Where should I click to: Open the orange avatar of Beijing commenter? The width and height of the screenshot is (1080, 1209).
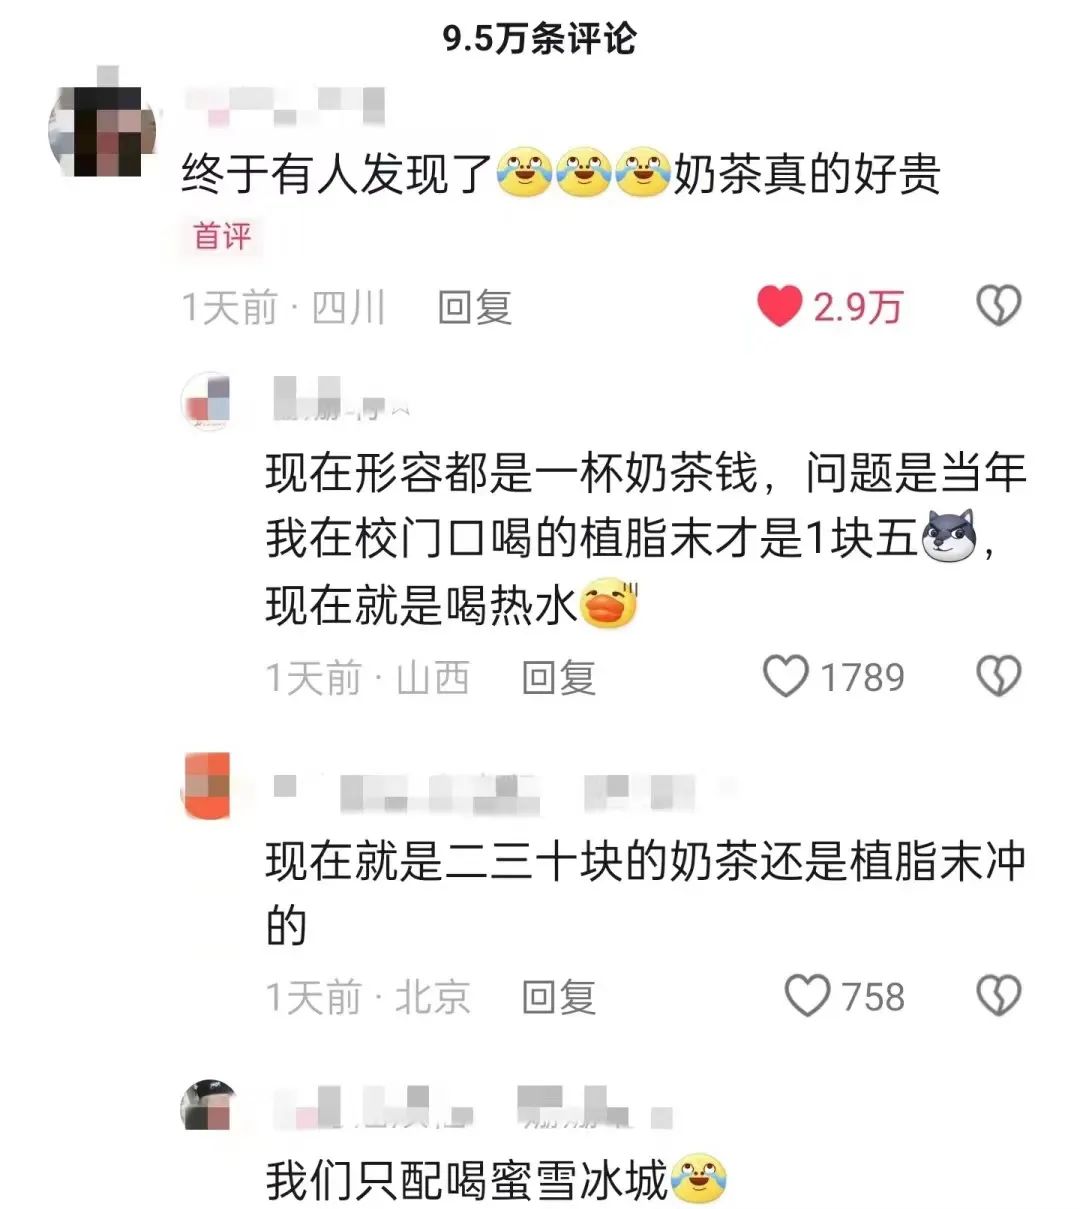tap(206, 786)
